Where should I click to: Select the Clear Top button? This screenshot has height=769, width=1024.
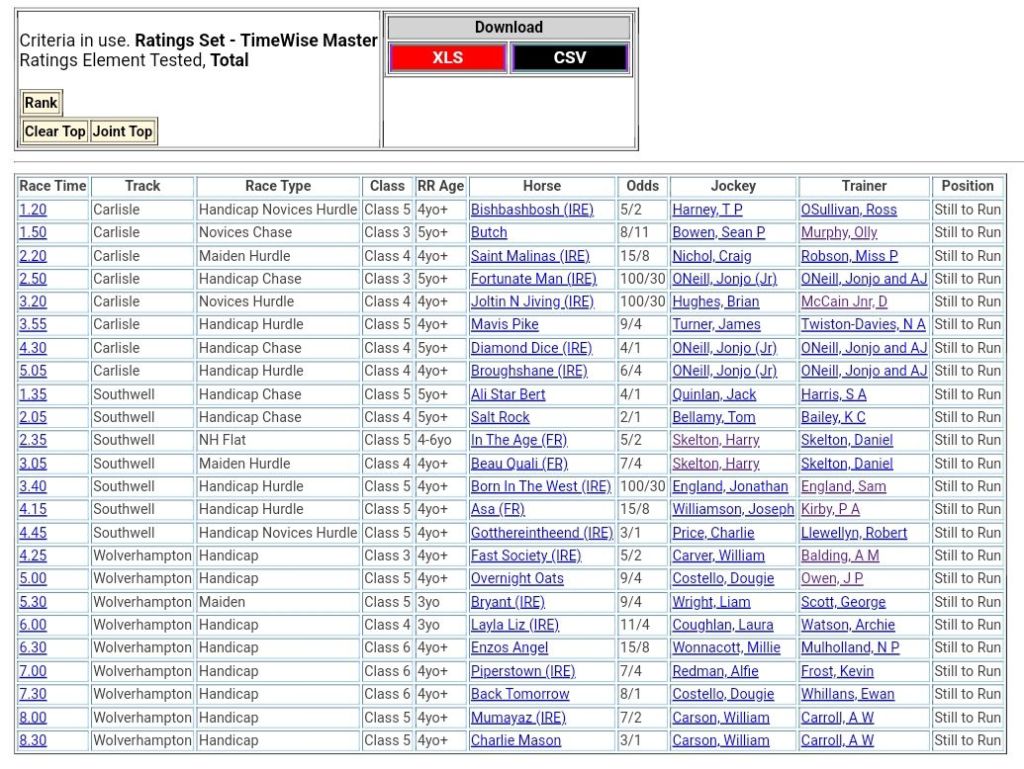tap(55, 131)
